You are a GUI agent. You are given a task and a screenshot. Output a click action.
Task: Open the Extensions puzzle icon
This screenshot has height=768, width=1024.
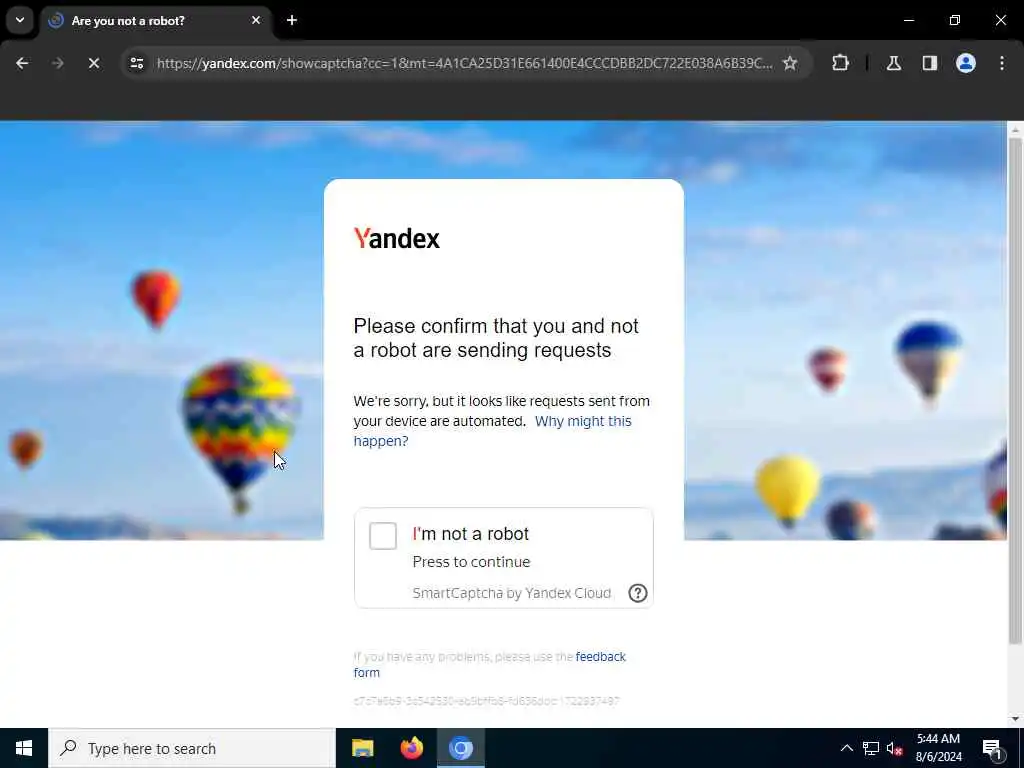coord(840,63)
